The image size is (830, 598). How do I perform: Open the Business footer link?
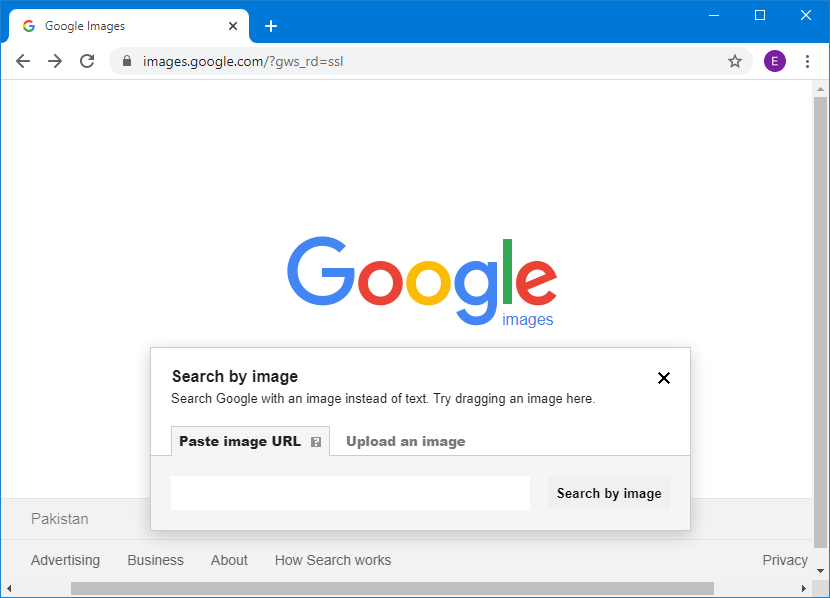pos(156,560)
